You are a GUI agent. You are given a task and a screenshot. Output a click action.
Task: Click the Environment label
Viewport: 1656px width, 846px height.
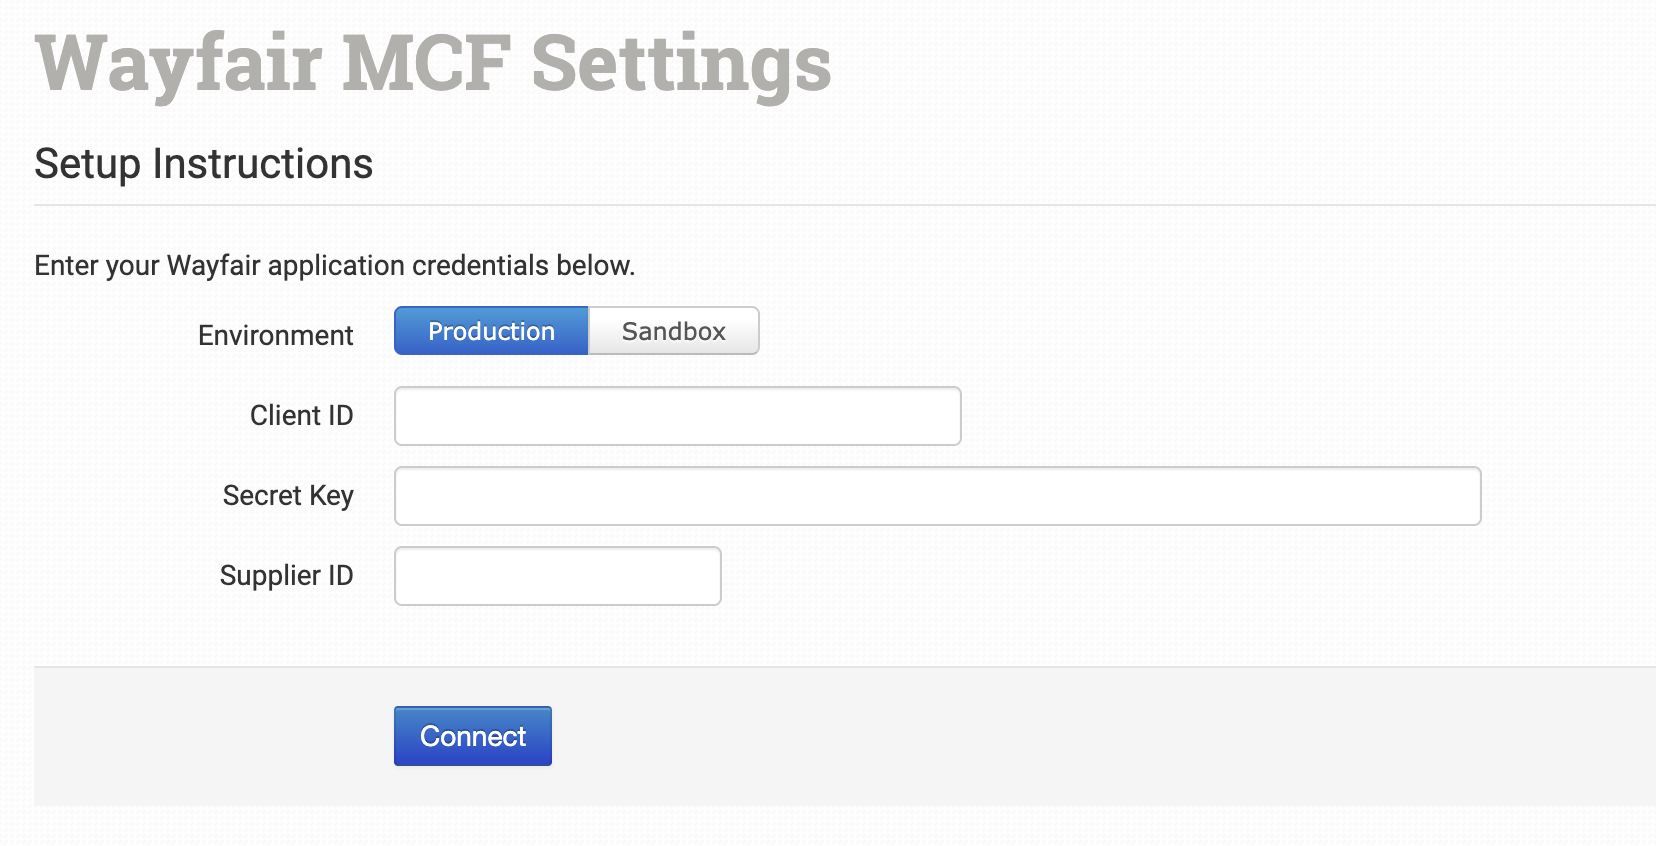[x=275, y=335]
